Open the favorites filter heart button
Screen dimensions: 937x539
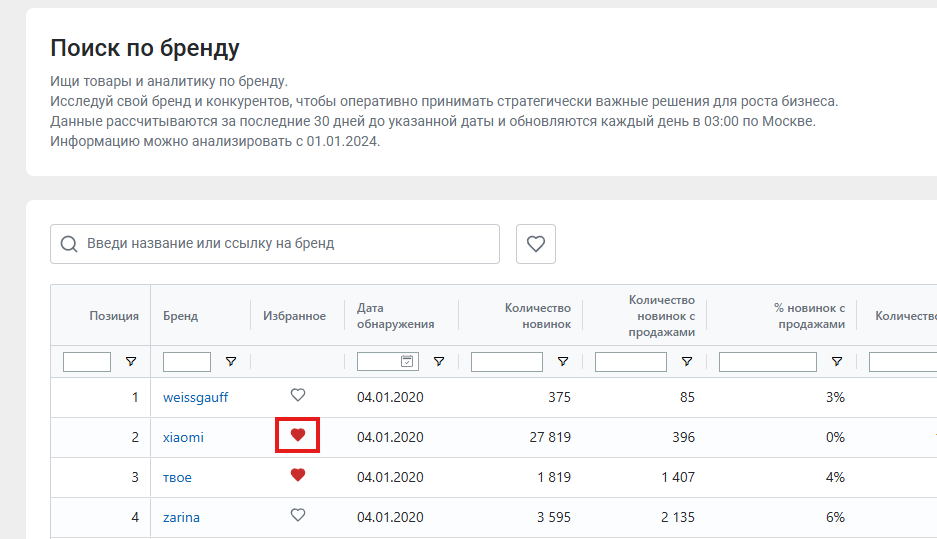535,244
